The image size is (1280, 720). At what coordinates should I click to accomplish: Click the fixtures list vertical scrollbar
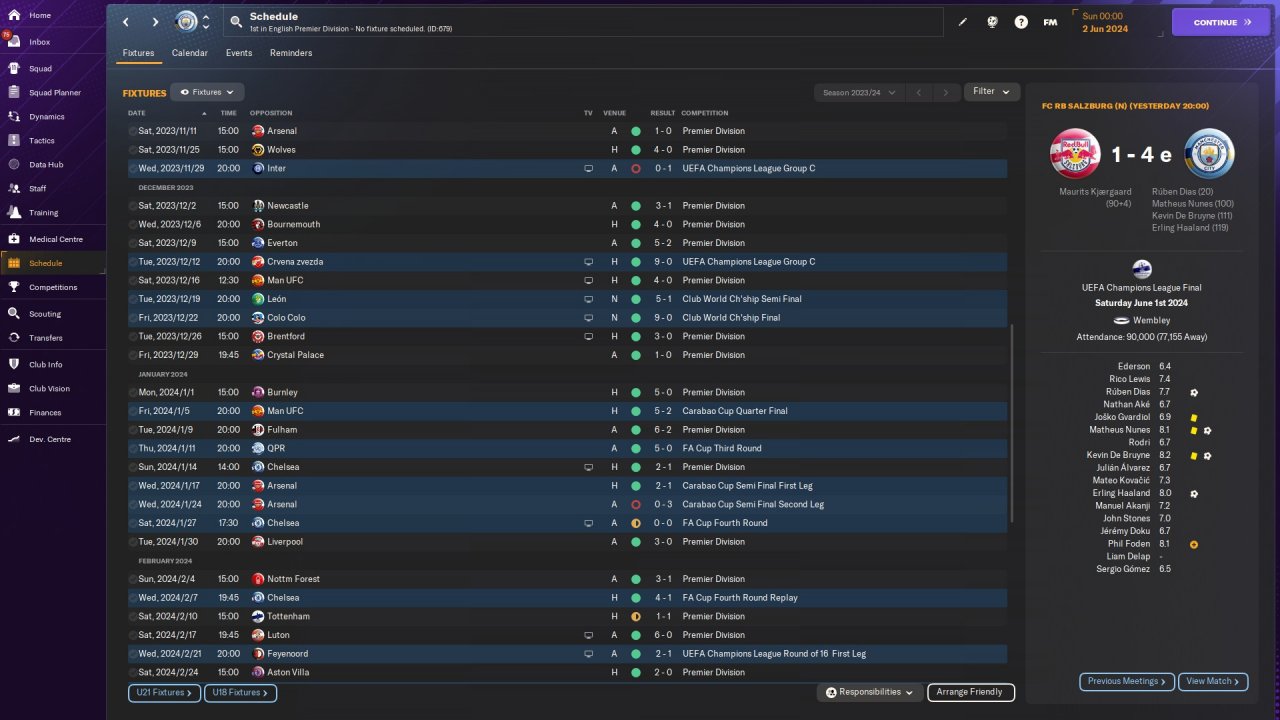point(1011,422)
